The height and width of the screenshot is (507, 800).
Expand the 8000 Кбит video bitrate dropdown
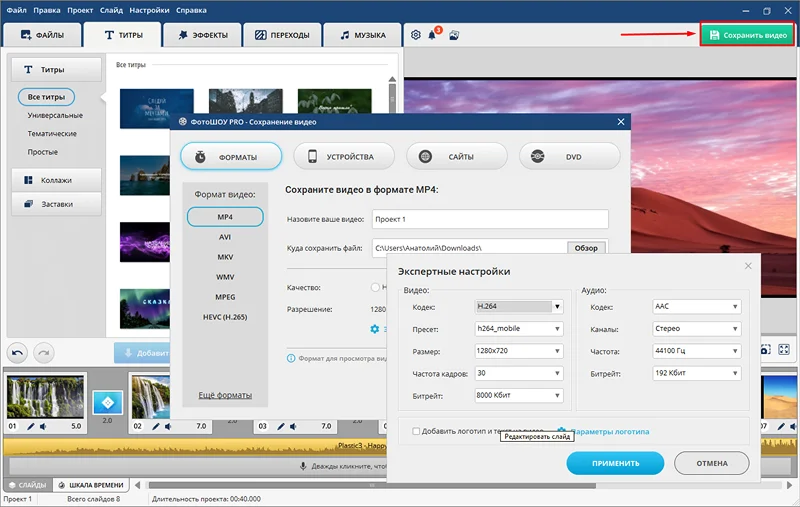(x=518, y=396)
